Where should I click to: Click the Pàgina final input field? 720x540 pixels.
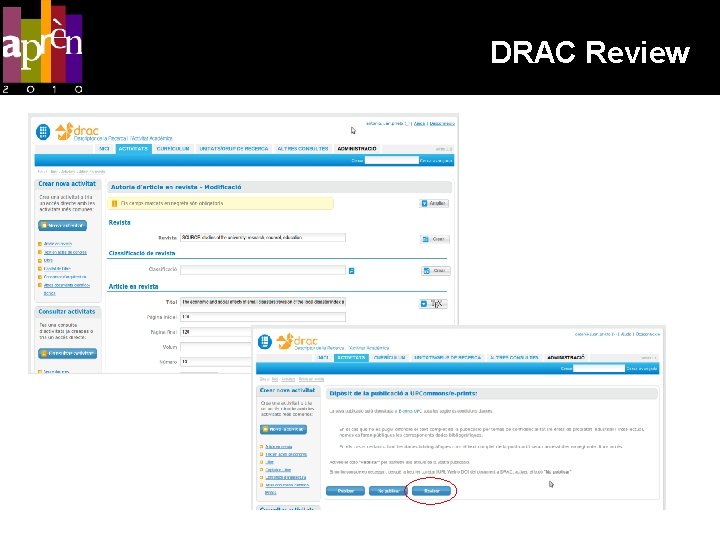click(216, 332)
